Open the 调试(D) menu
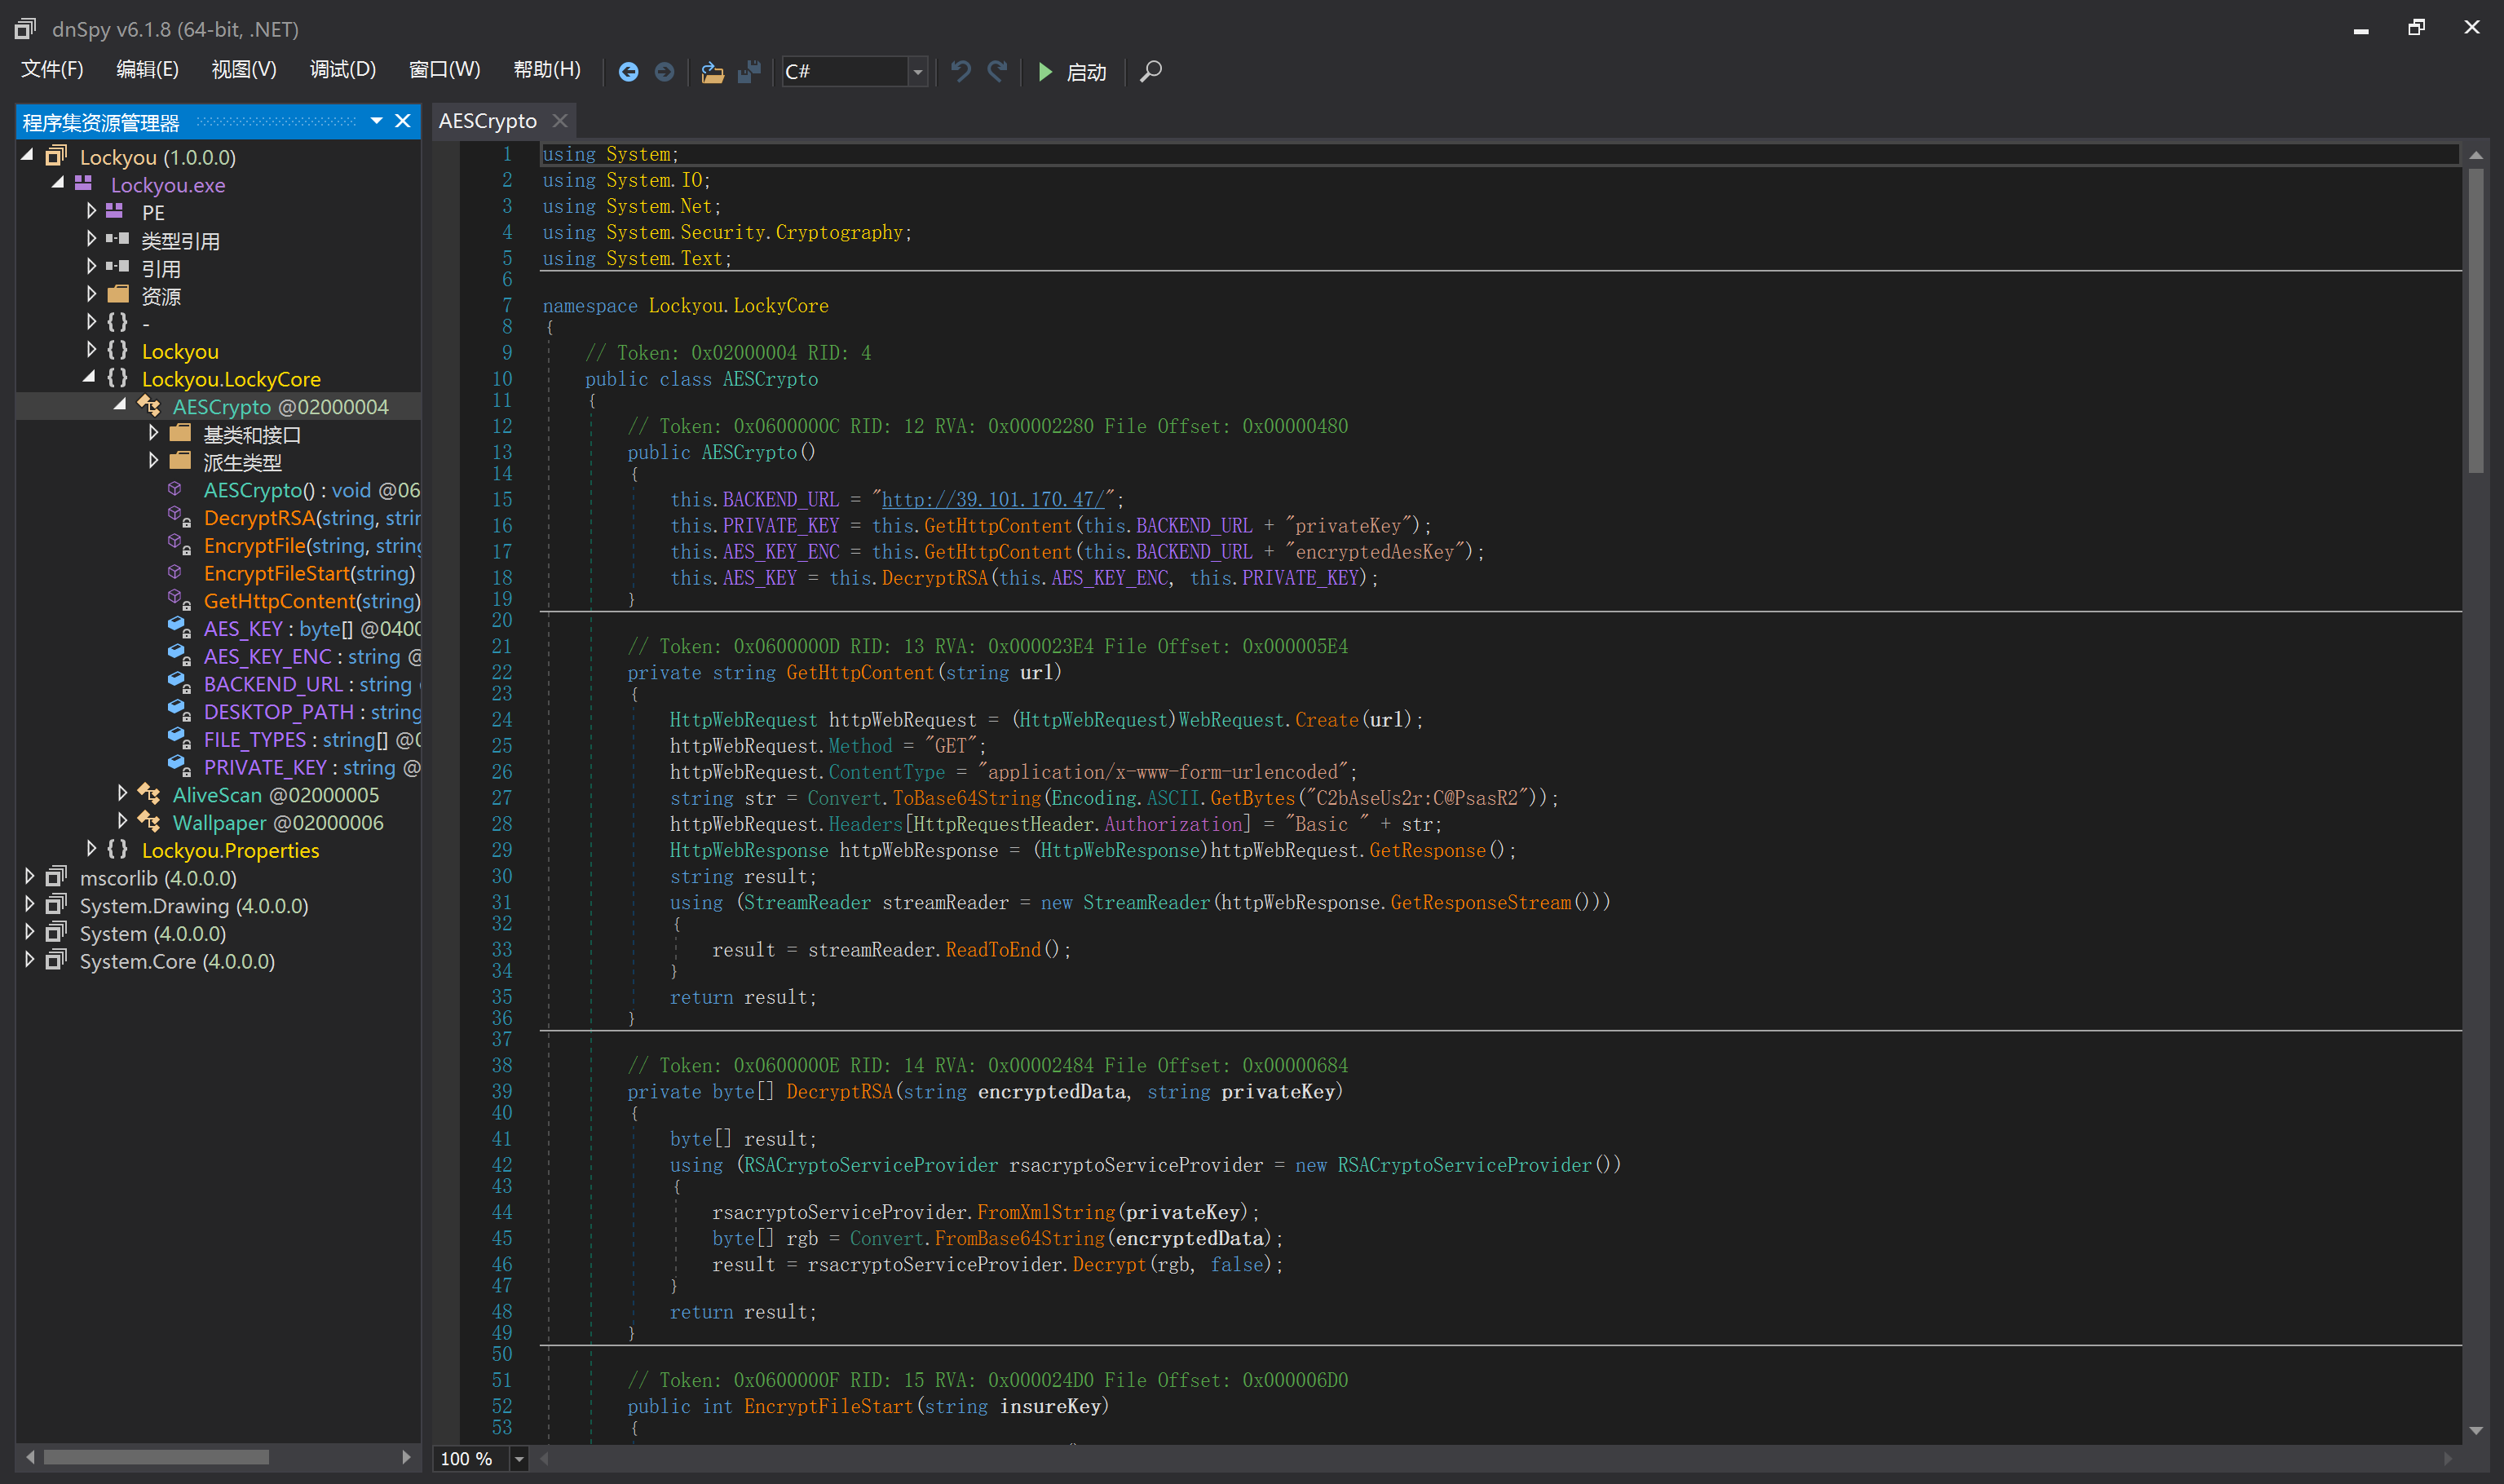The height and width of the screenshot is (1484, 2504). [343, 70]
